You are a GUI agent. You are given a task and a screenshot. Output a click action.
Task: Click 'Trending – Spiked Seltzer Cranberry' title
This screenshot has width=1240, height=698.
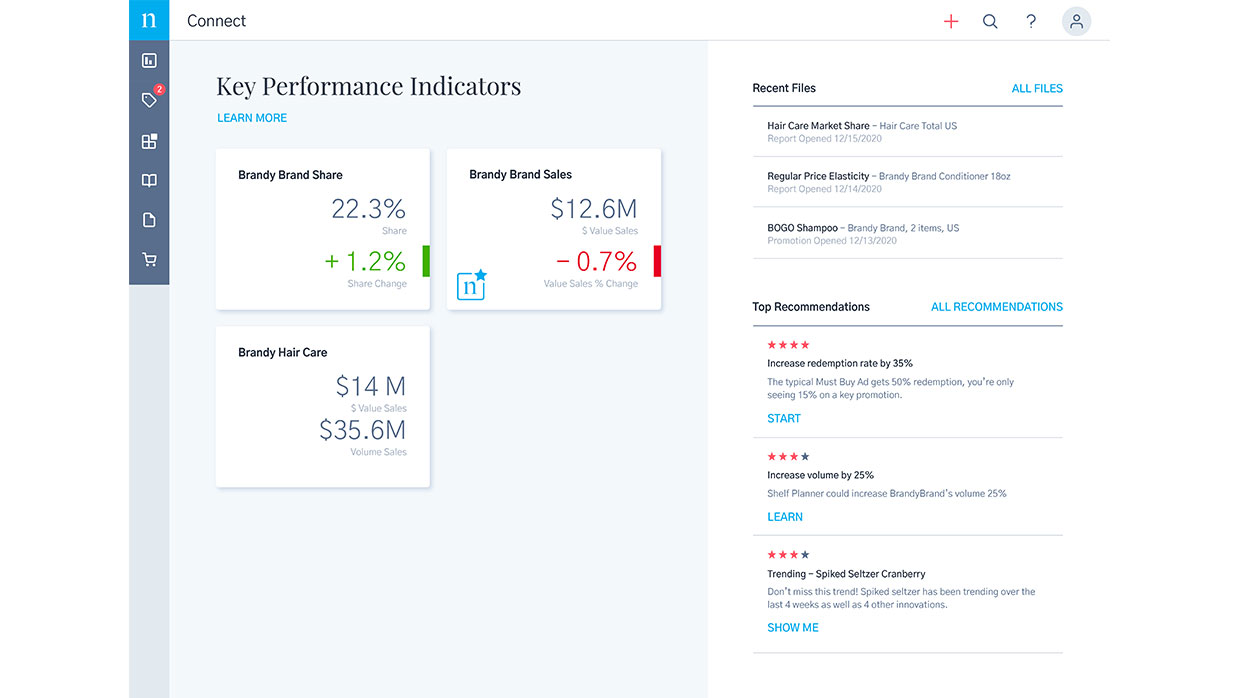pos(846,575)
